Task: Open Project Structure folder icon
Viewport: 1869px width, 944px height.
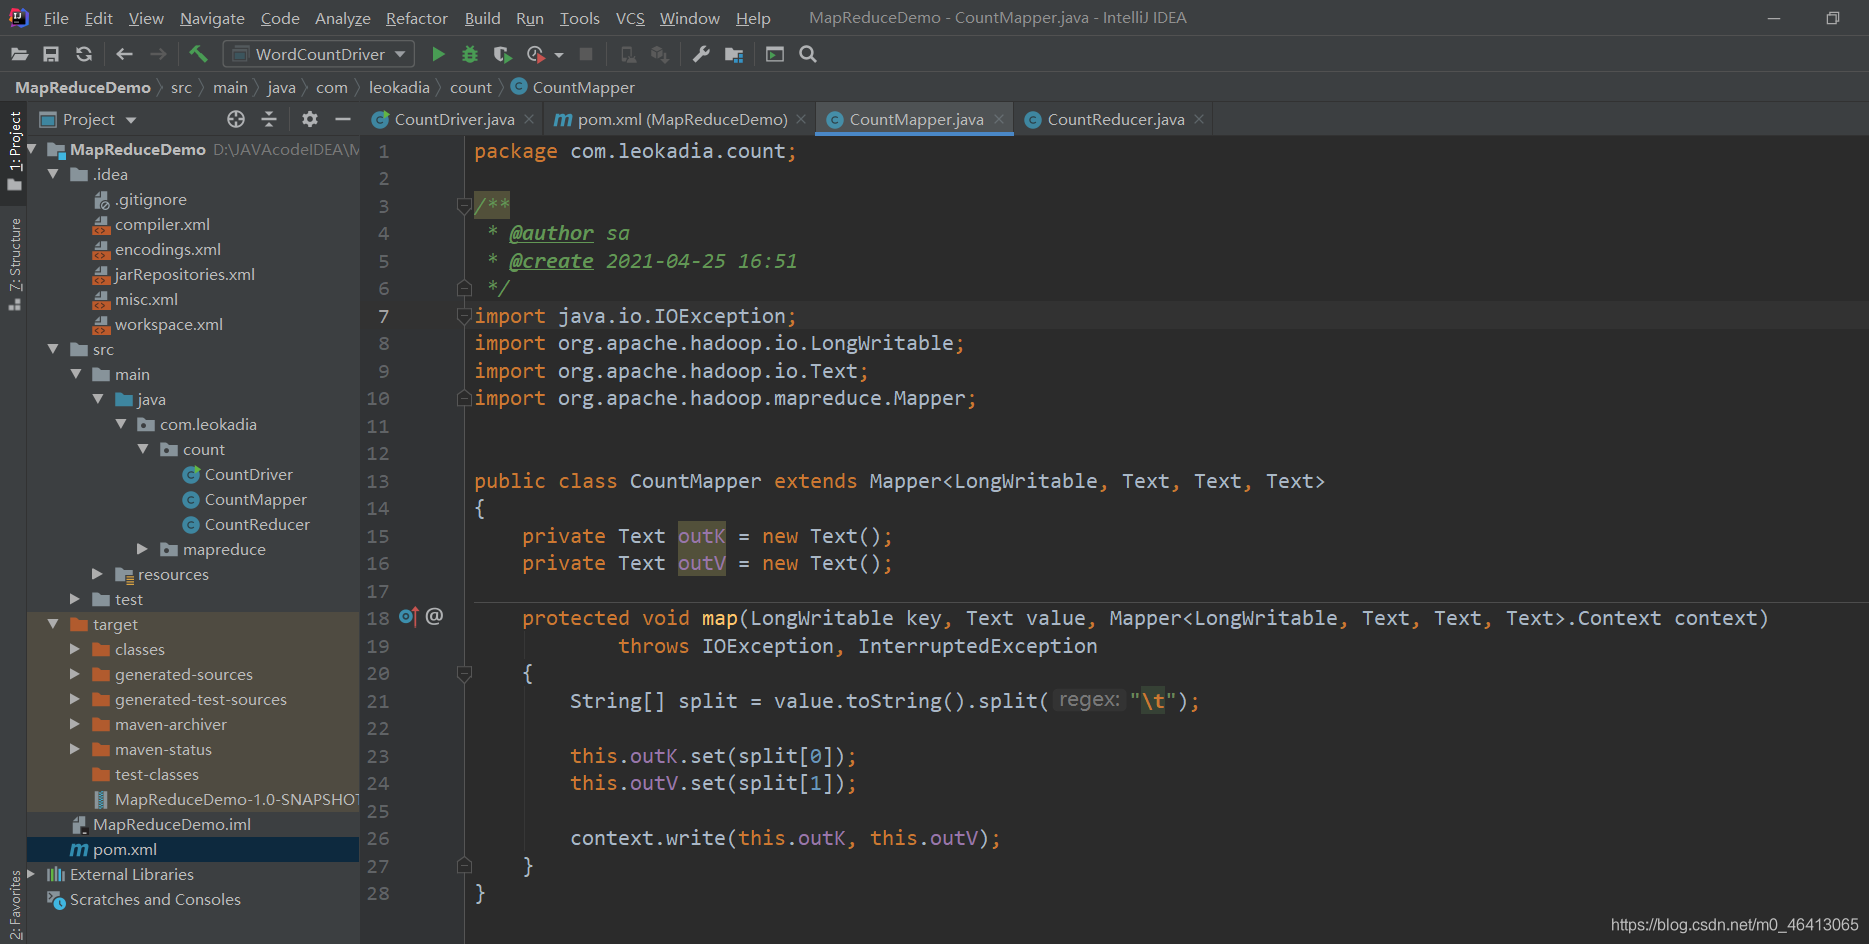Action: point(734,54)
